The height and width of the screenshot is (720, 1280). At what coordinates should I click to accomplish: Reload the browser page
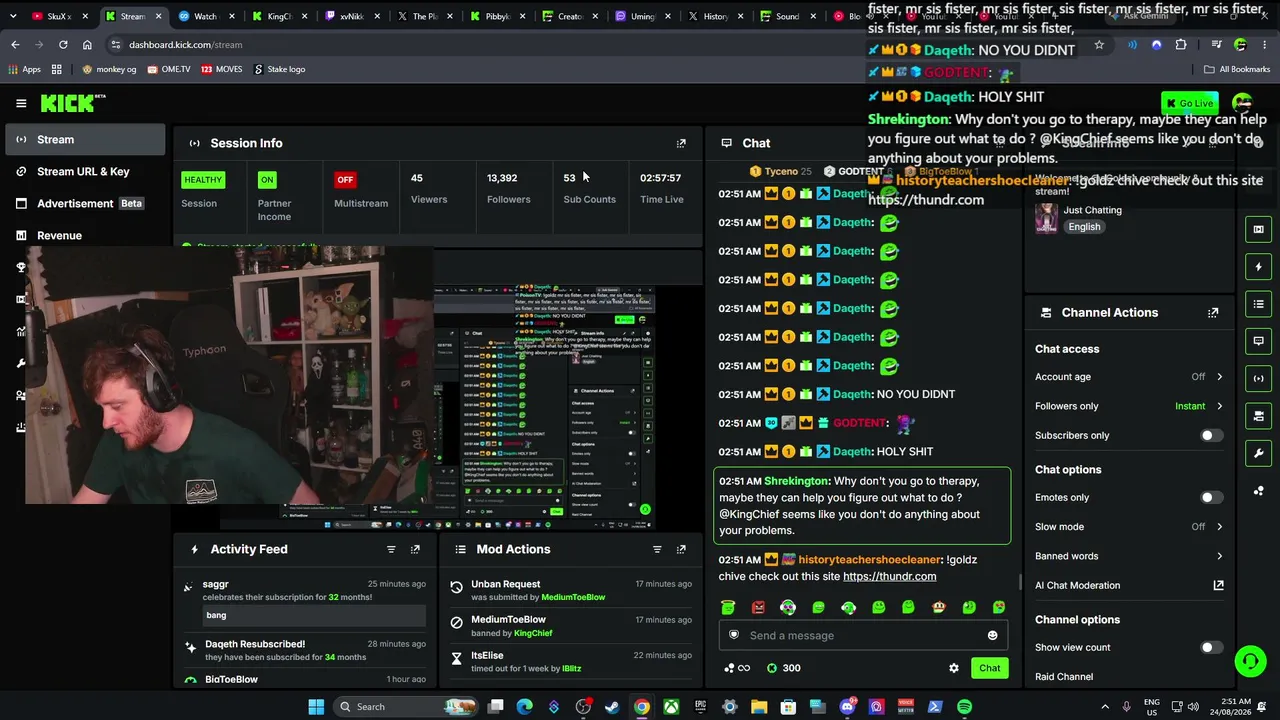[x=63, y=45]
